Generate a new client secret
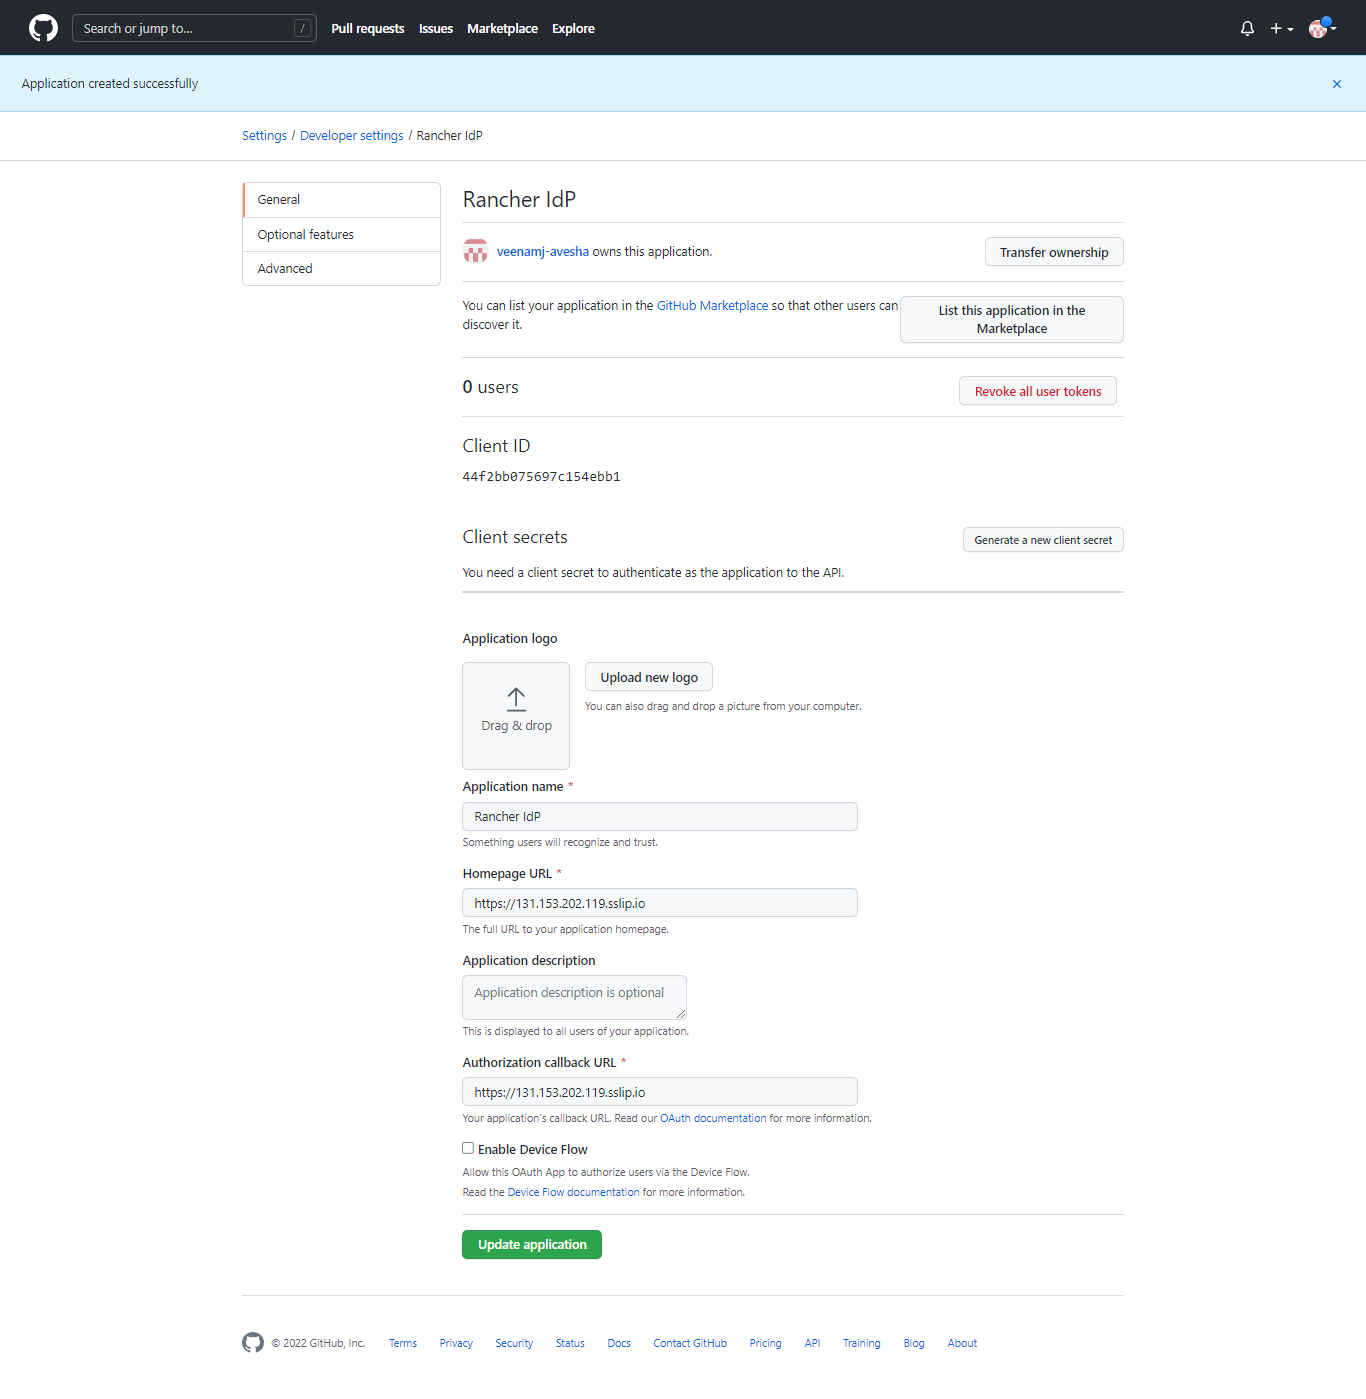Viewport: 1366px width, 1399px height. pos(1043,540)
